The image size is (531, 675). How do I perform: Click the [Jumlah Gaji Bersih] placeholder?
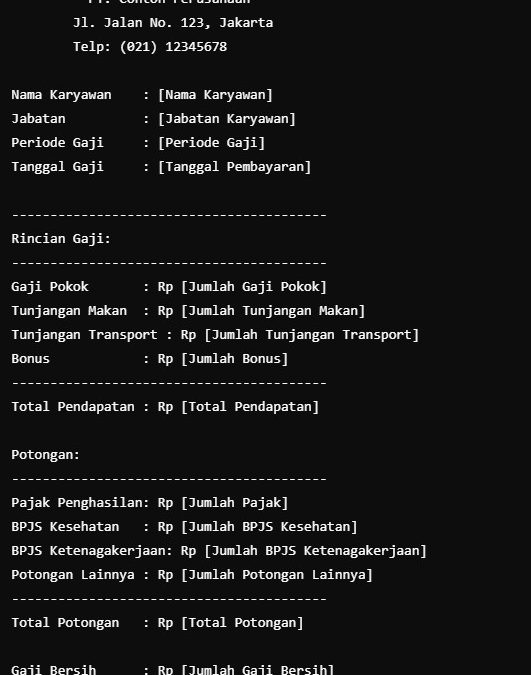tap(258, 669)
